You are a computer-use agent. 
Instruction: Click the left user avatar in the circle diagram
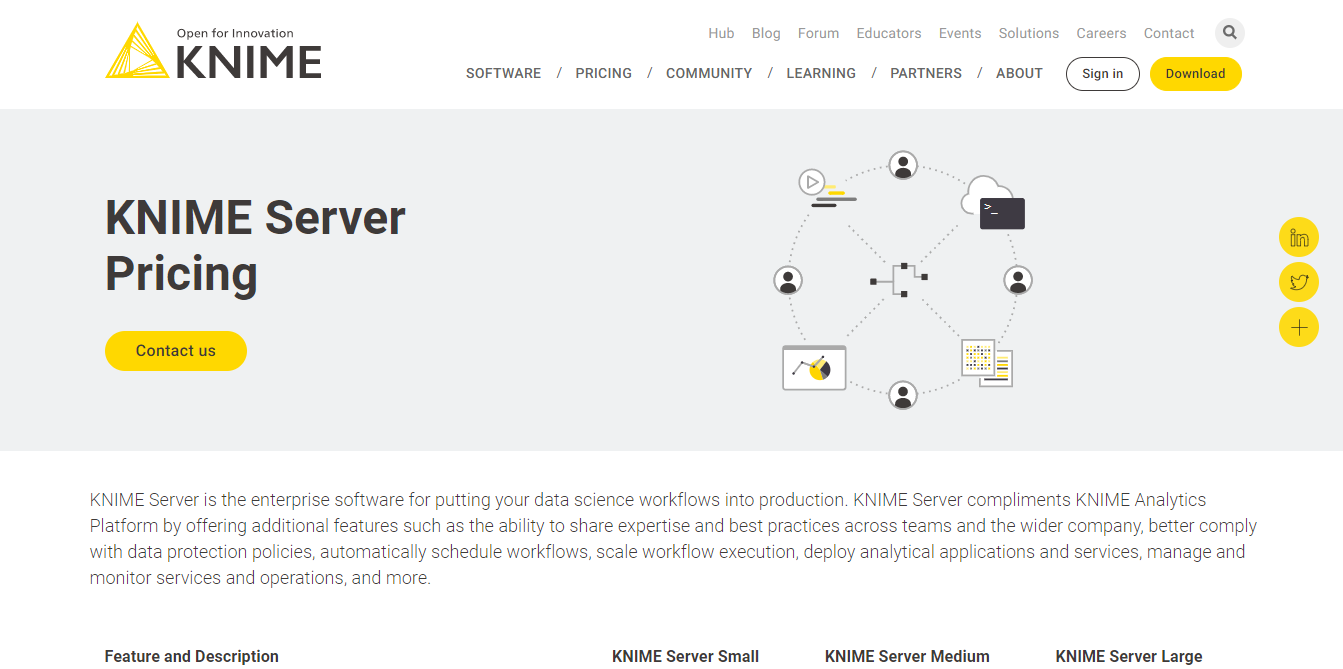click(x=788, y=280)
